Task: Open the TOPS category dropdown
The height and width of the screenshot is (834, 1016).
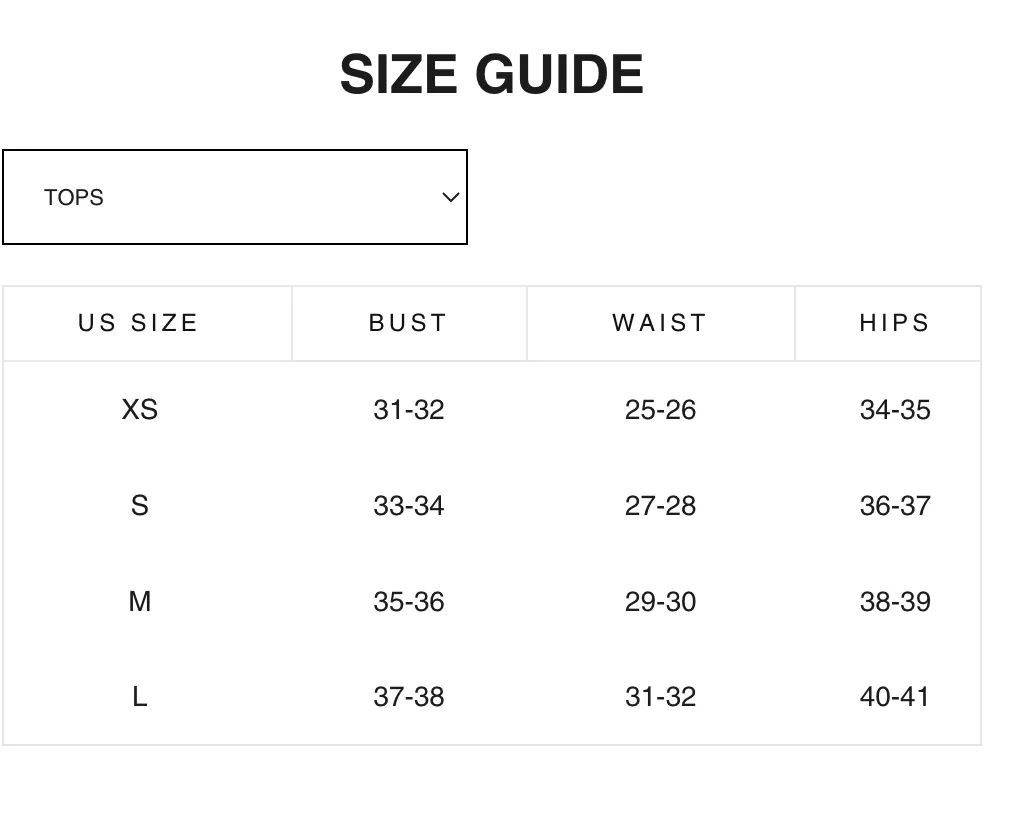Action: click(235, 197)
